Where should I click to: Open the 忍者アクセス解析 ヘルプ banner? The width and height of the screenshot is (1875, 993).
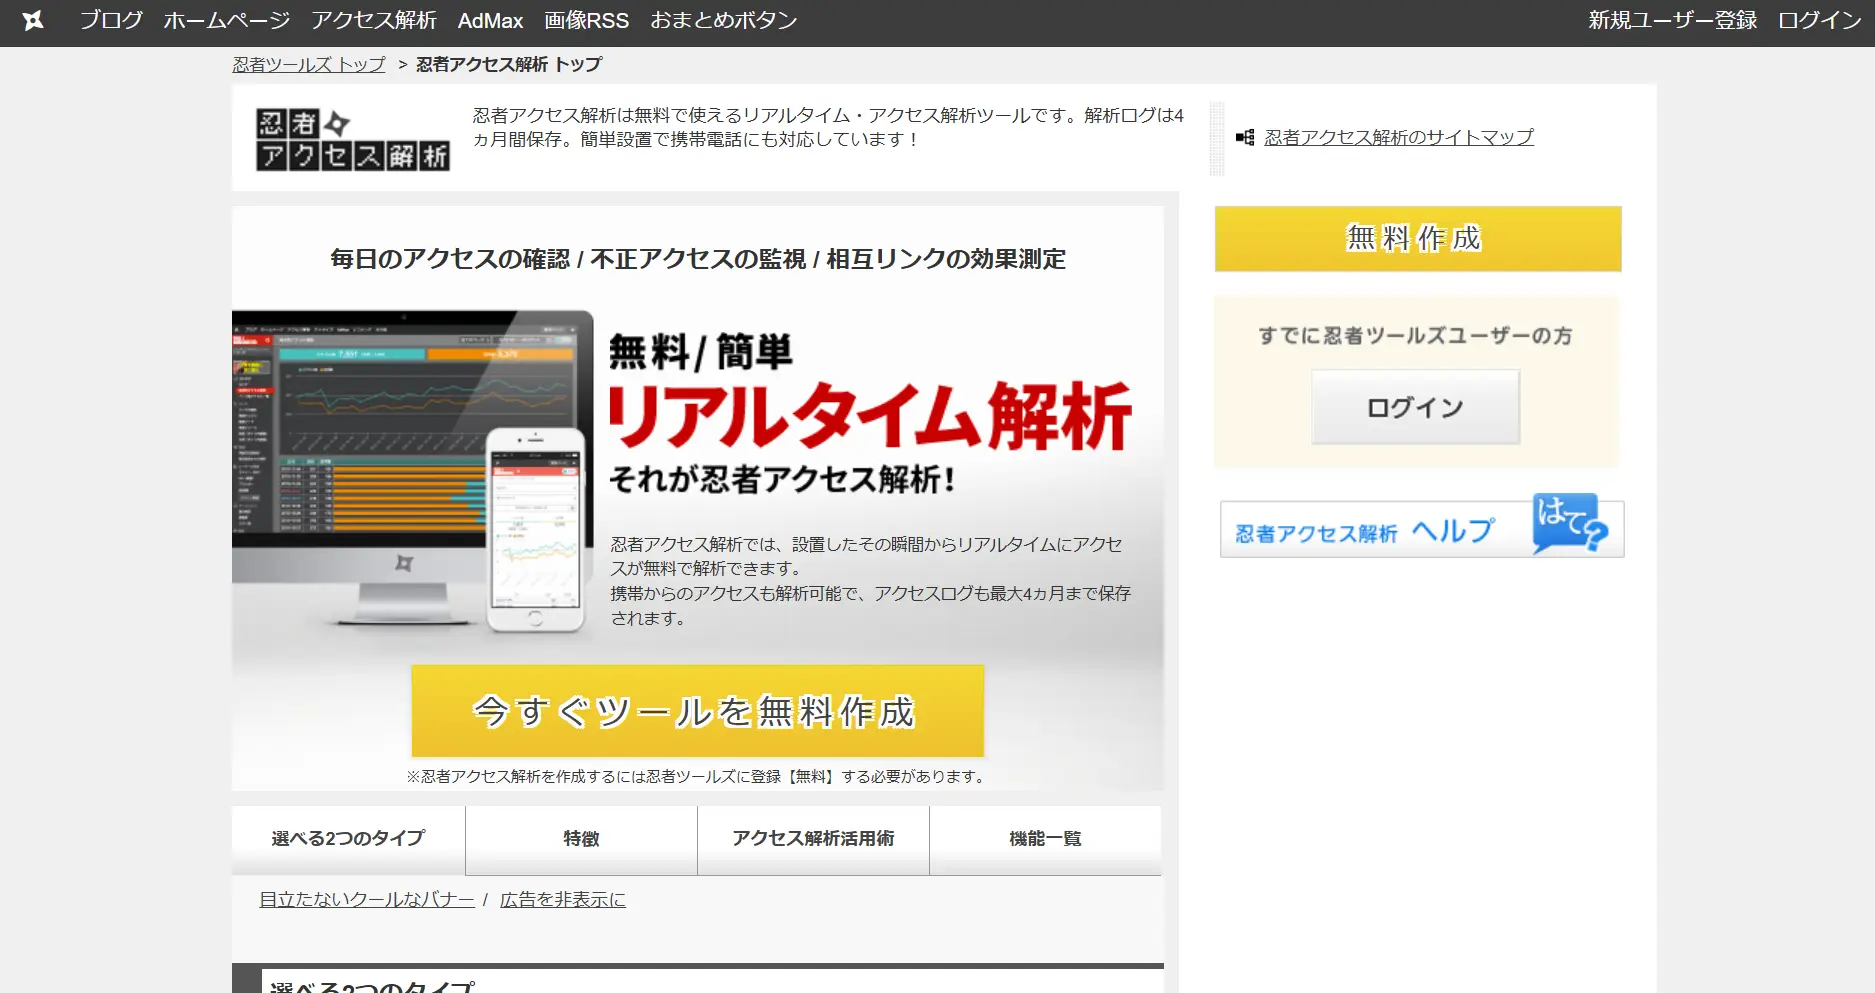pyautogui.click(x=1421, y=528)
